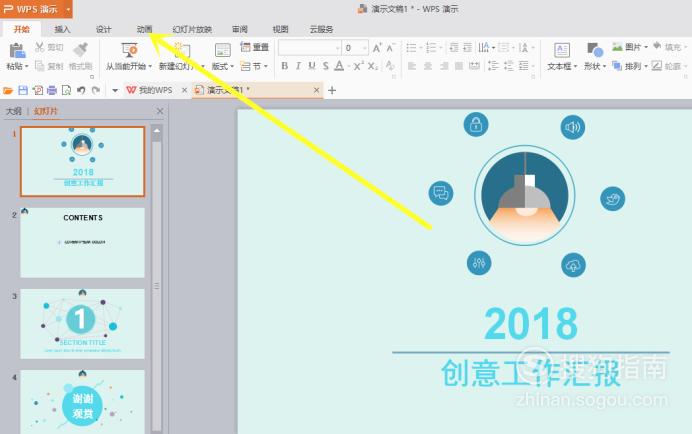Screen dimensions: 692x434
Task: Open the 设计 ribbon tab
Action: (103, 29)
